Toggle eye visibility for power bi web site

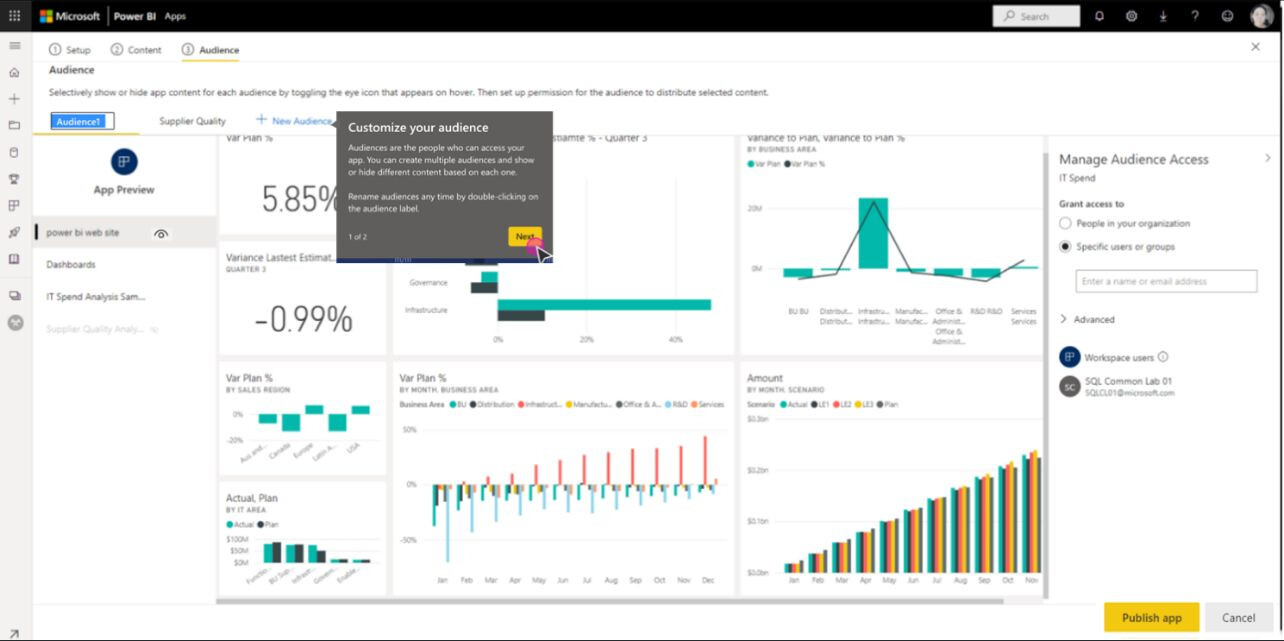(x=161, y=233)
